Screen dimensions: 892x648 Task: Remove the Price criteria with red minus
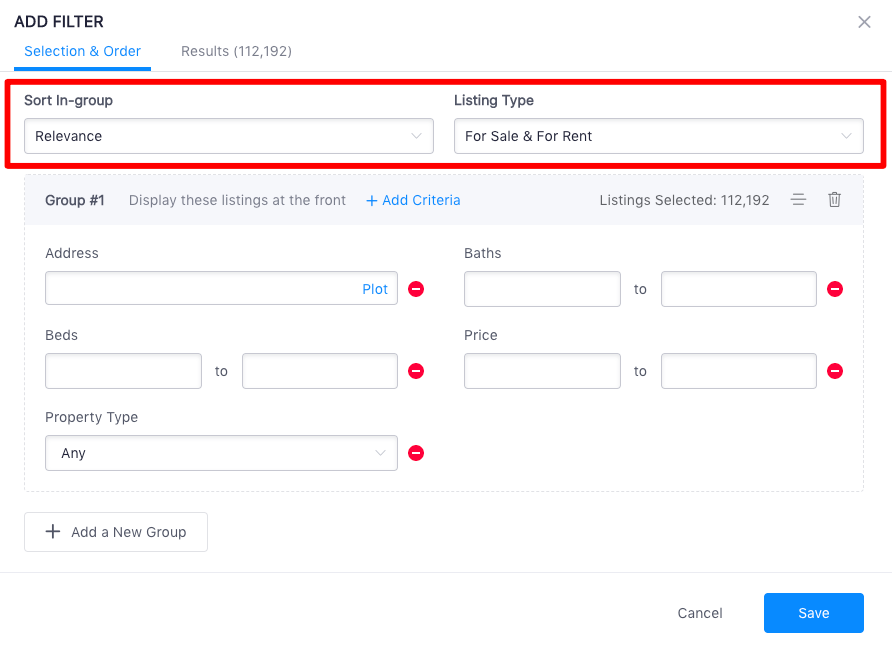[x=835, y=371]
